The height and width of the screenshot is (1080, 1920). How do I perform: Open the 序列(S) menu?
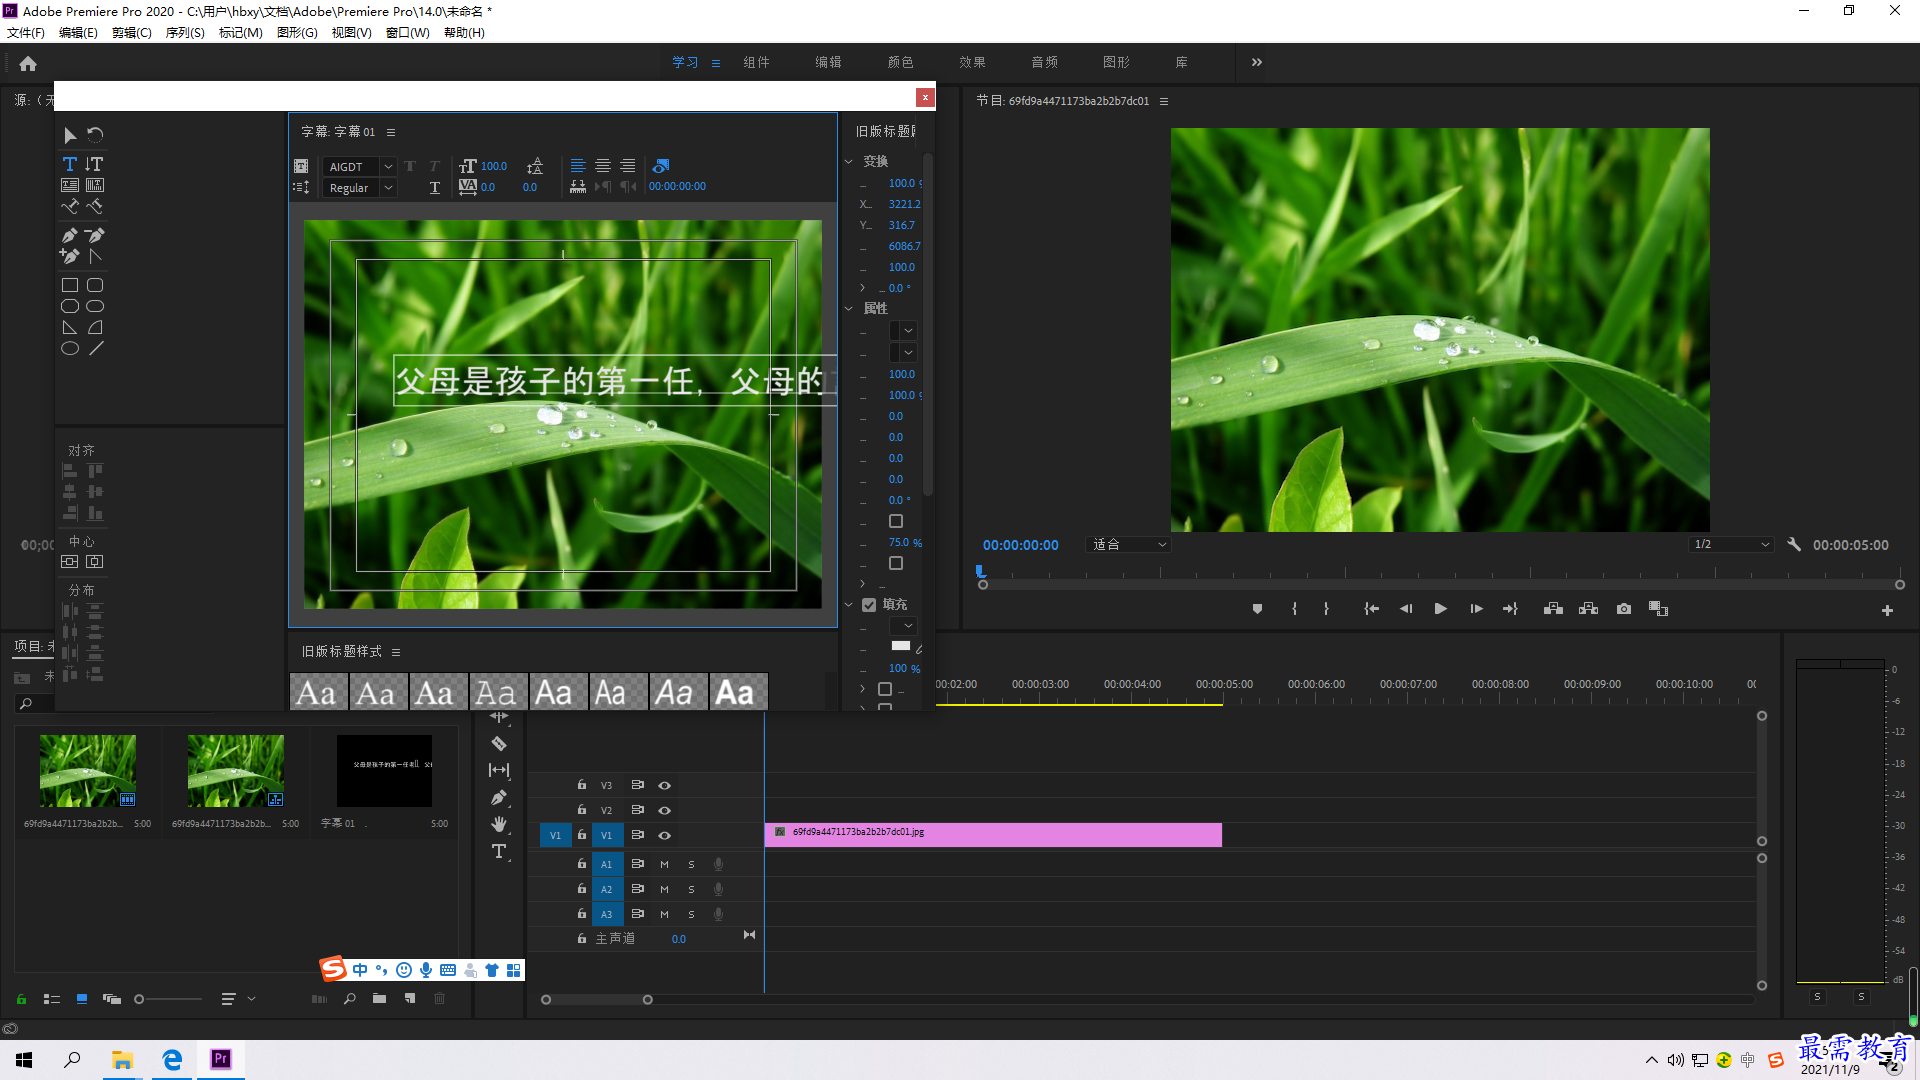(x=185, y=33)
